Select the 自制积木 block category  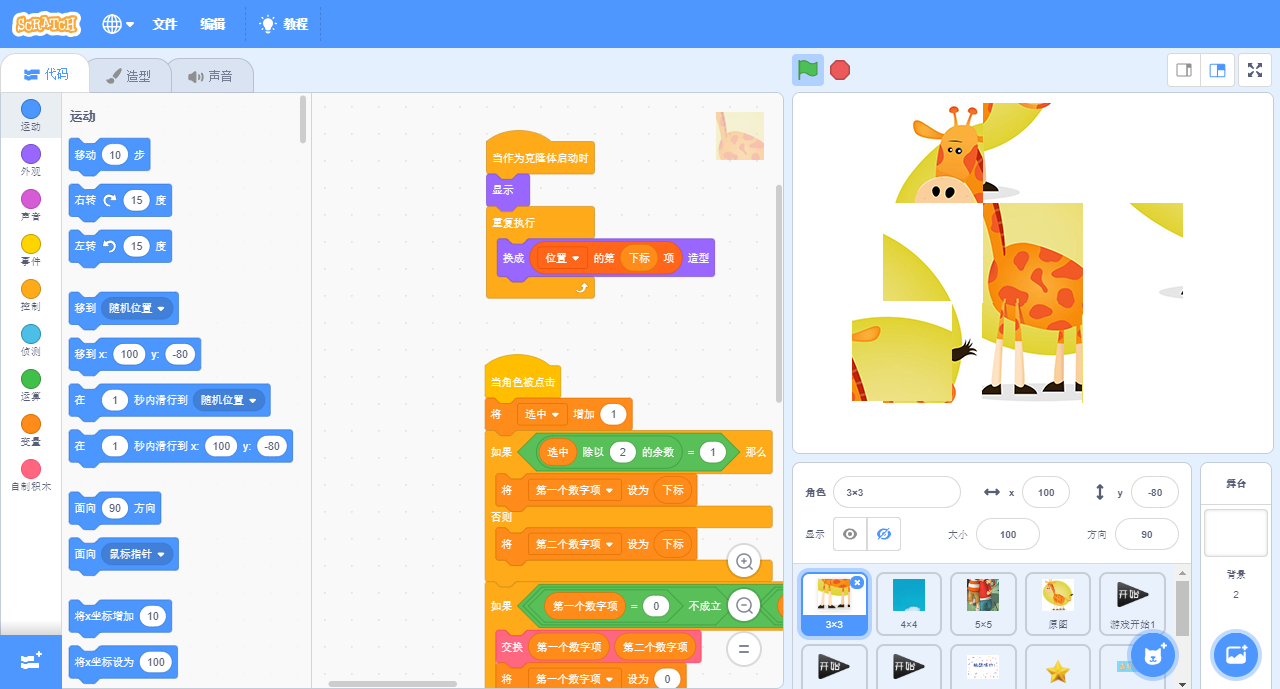pos(31,475)
